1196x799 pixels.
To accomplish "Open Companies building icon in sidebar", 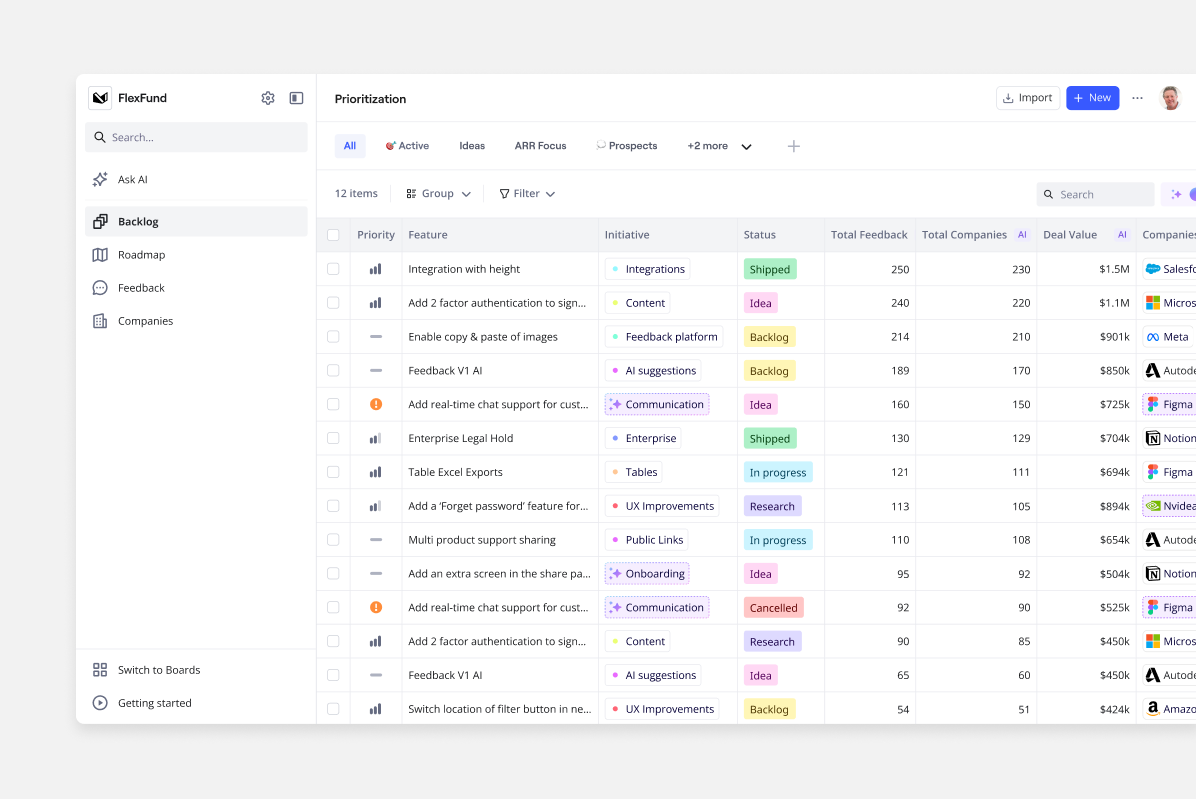I will click(100, 321).
